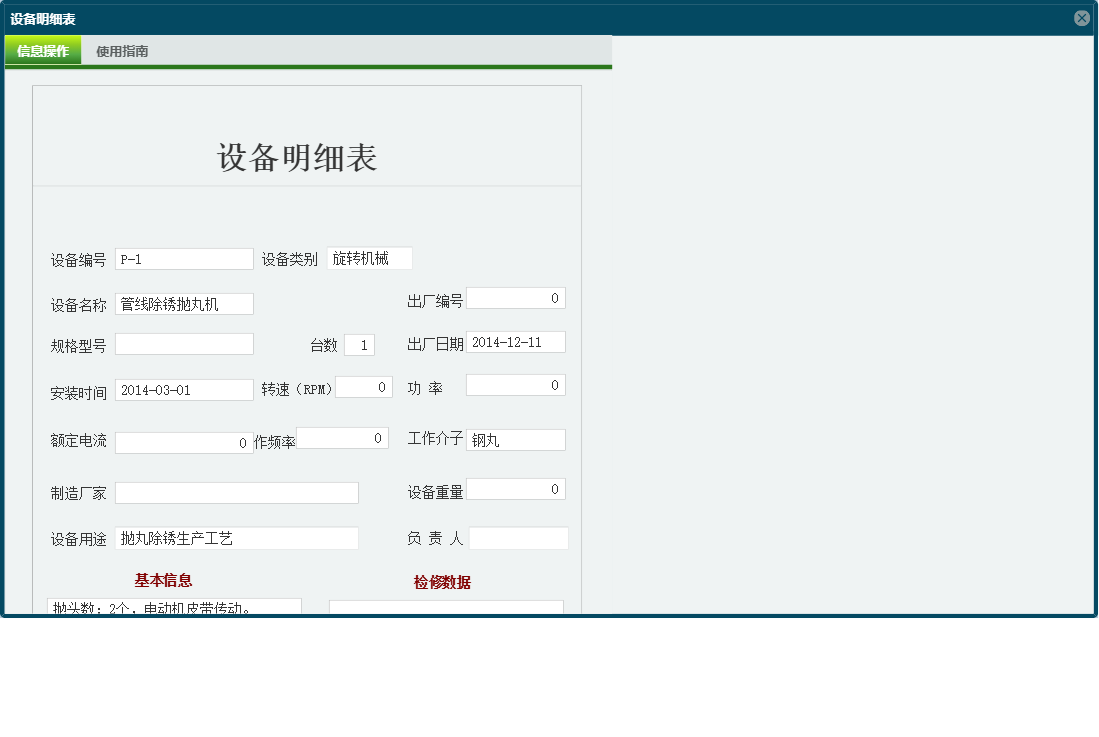
Task: Click the 功率 input field
Action: pyautogui.click(x=515, y=384)
